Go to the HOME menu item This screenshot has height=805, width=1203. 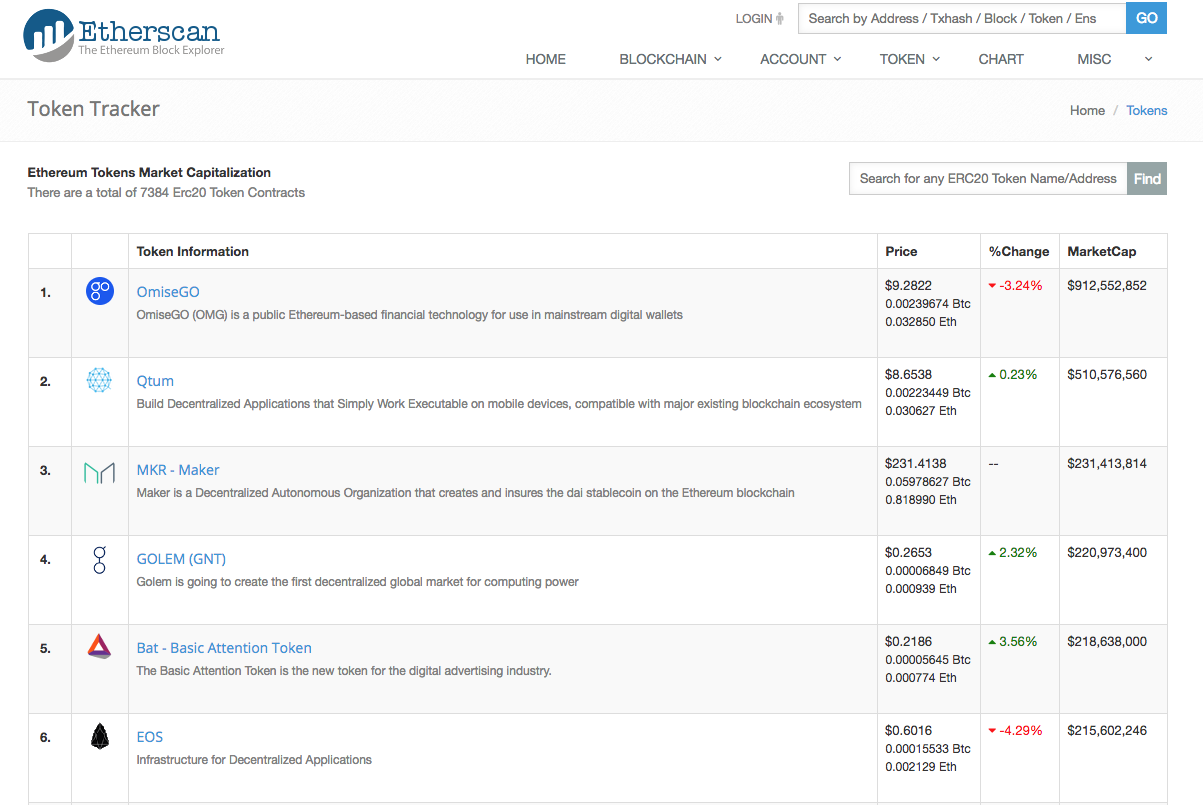[546, 59]
